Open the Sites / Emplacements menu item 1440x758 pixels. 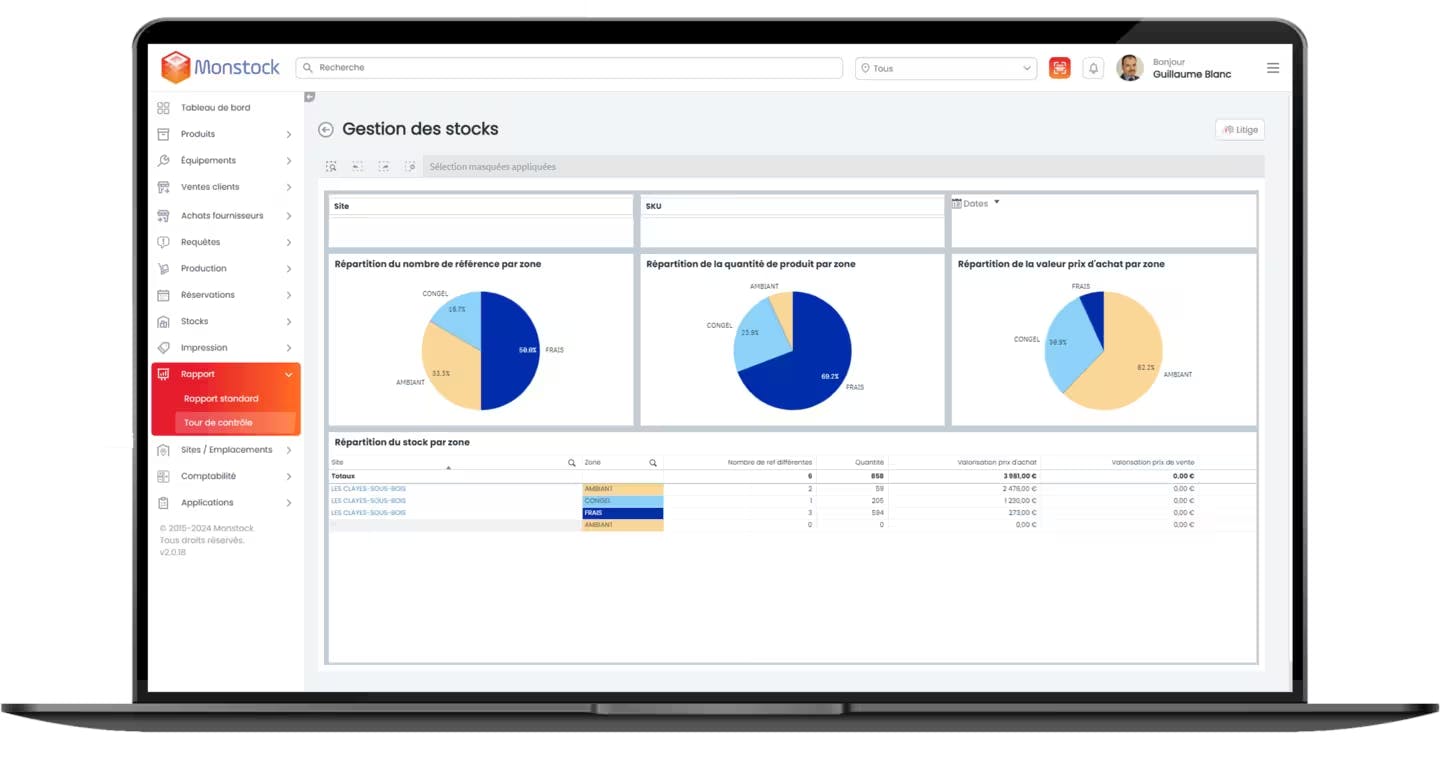pos(226,450)
